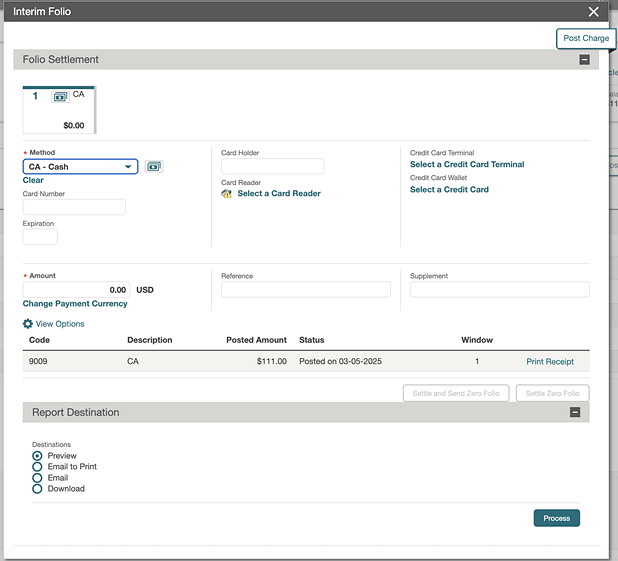618x561 pixels.
Task: Open the View Options link
Action: [60, 324]
